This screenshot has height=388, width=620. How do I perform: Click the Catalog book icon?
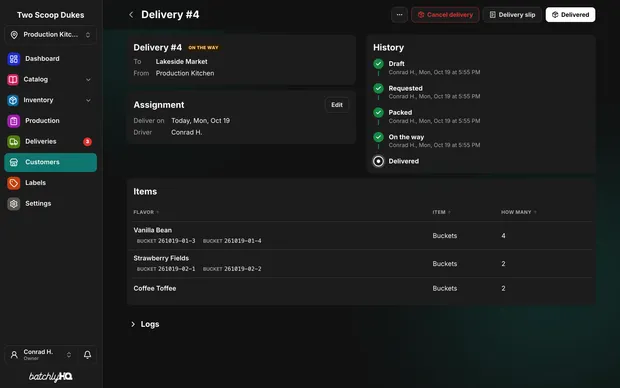[x=13, y=79]
